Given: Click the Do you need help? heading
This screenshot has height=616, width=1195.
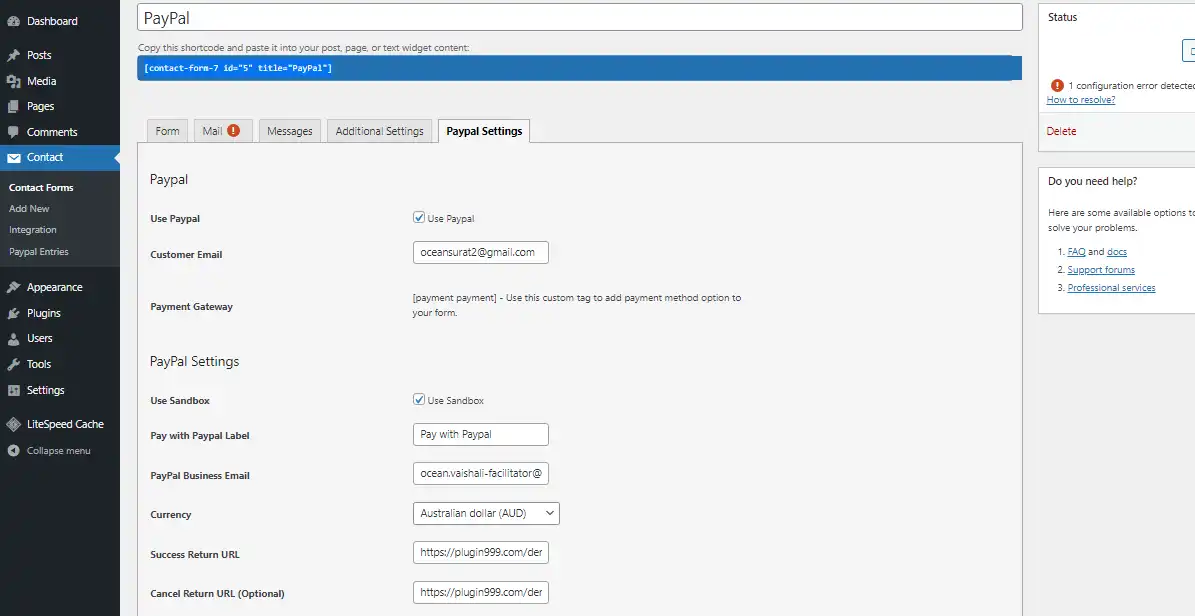Looking at the screenshot, I should tap(1092, 181).
